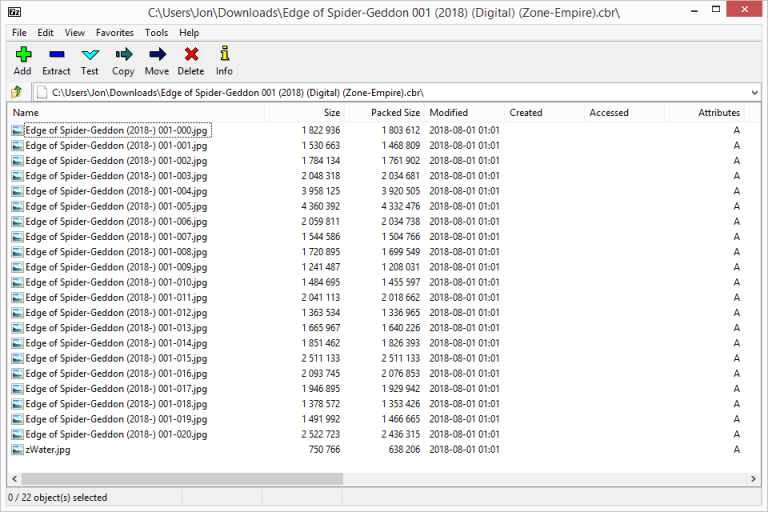Open the Tools menu
768x512 pixels.
point(156,33)
